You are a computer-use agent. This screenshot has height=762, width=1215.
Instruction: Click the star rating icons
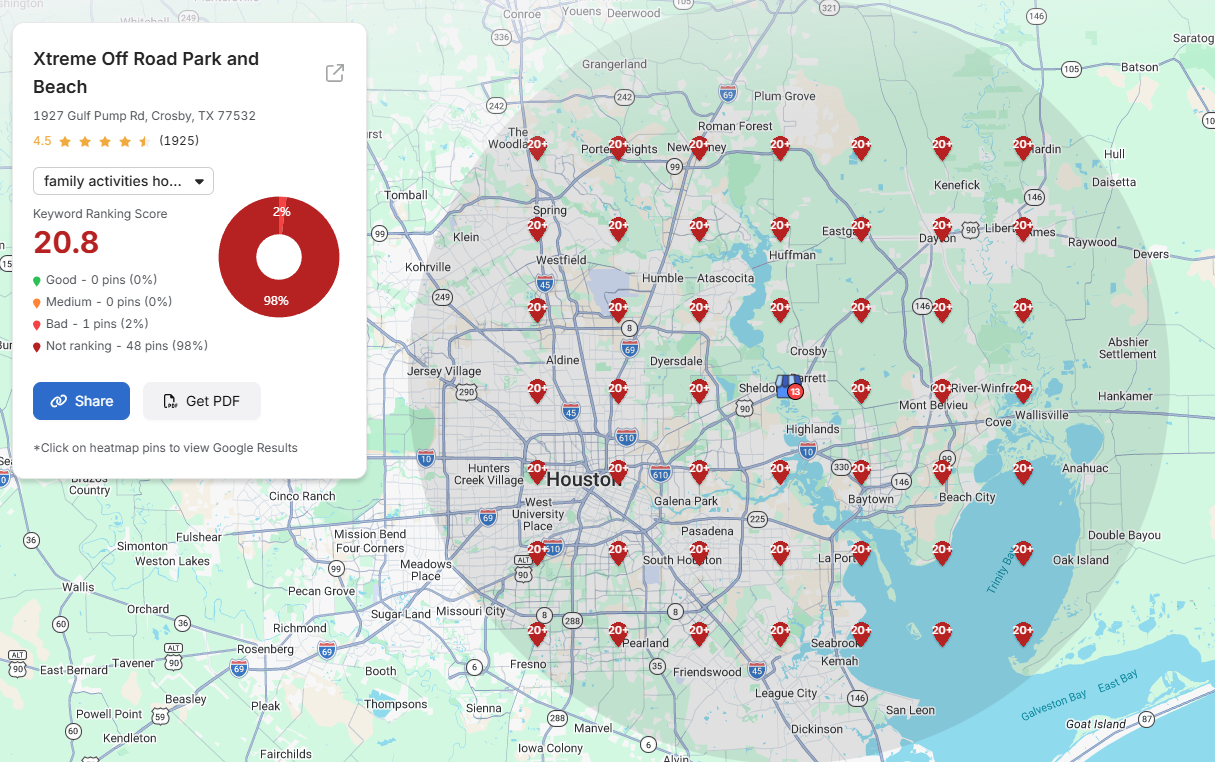[x=104, y=141]
